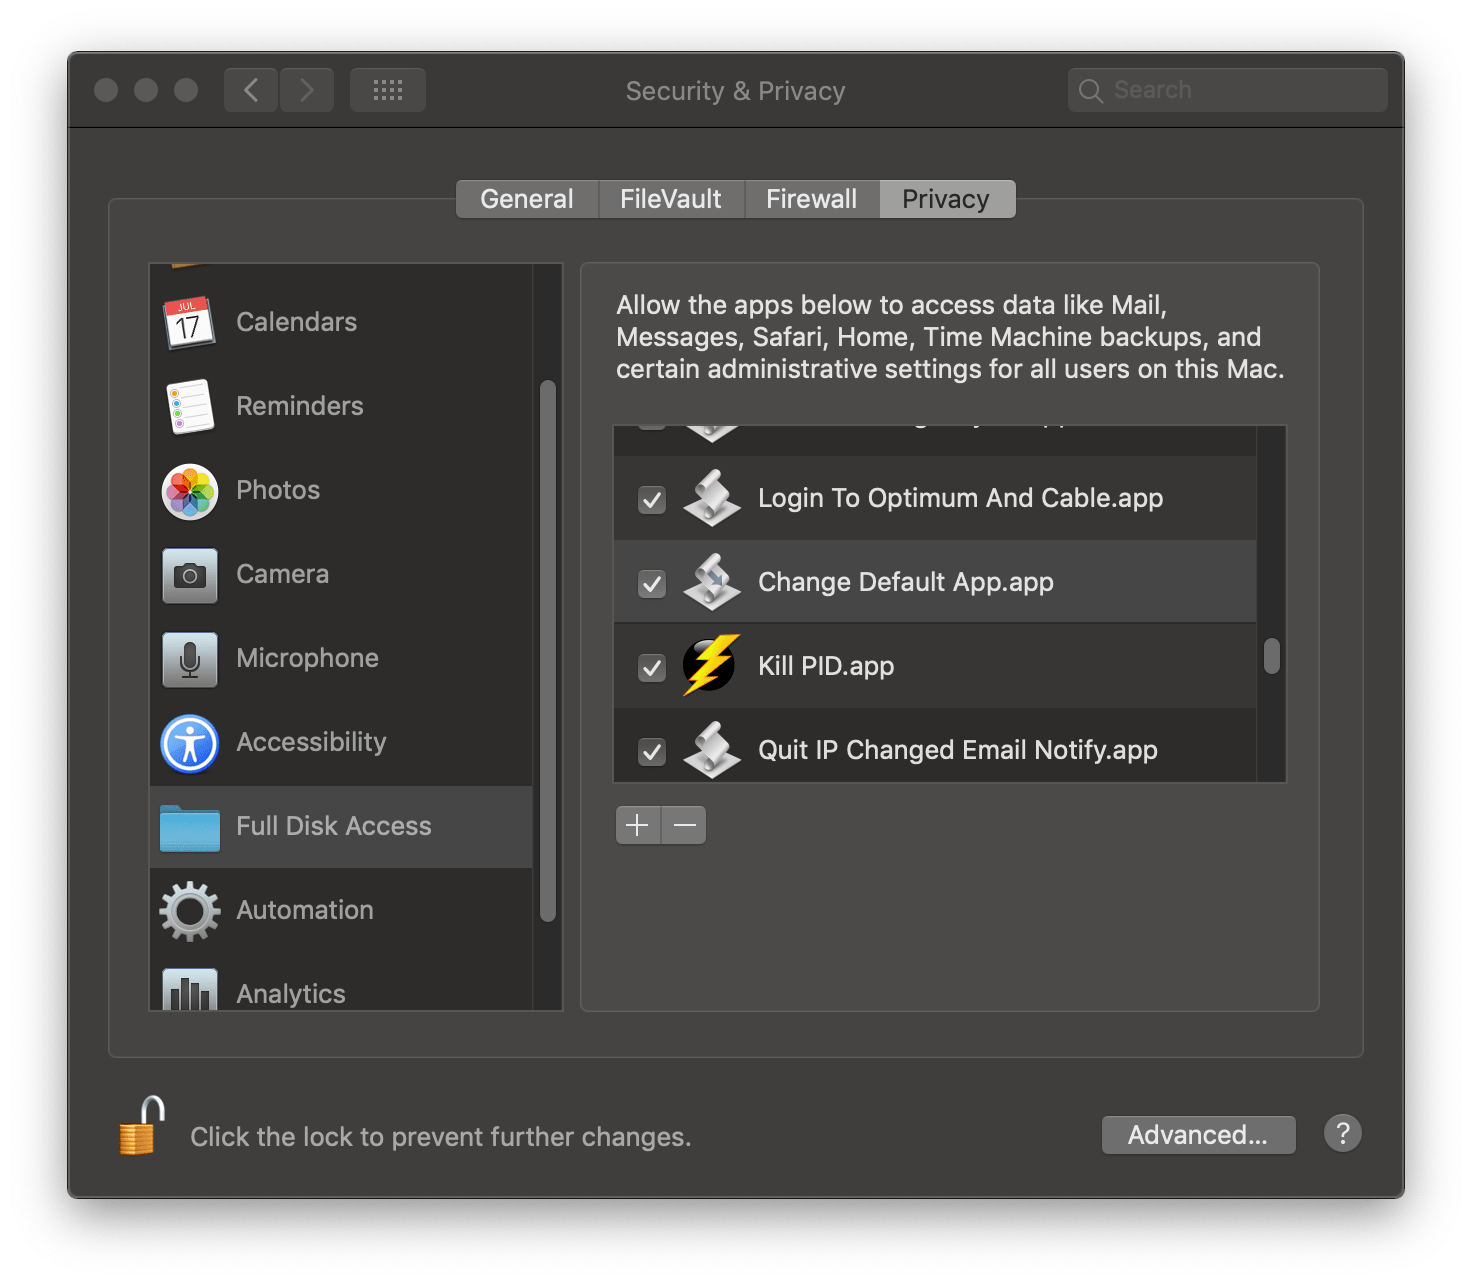Disable Login To Optimum And Cable.app

tap(651, 500)
